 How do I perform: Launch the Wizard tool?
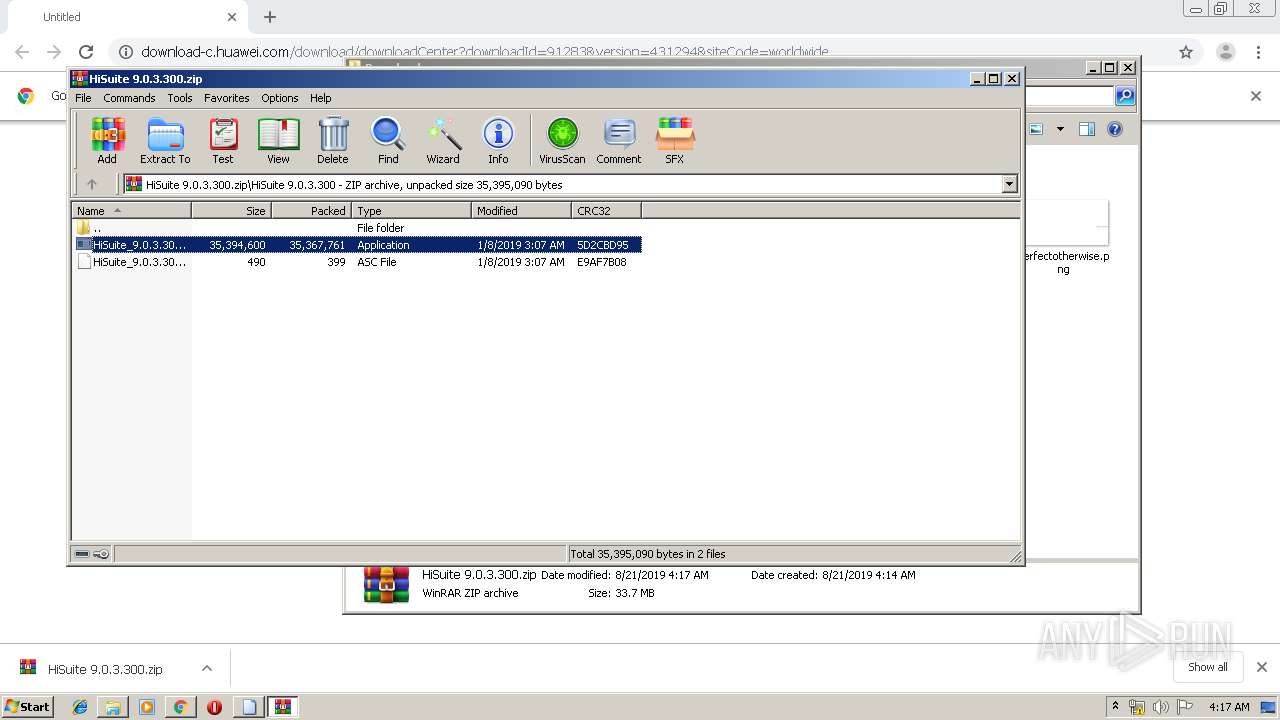pyautogui.click(x=443, y=140)
